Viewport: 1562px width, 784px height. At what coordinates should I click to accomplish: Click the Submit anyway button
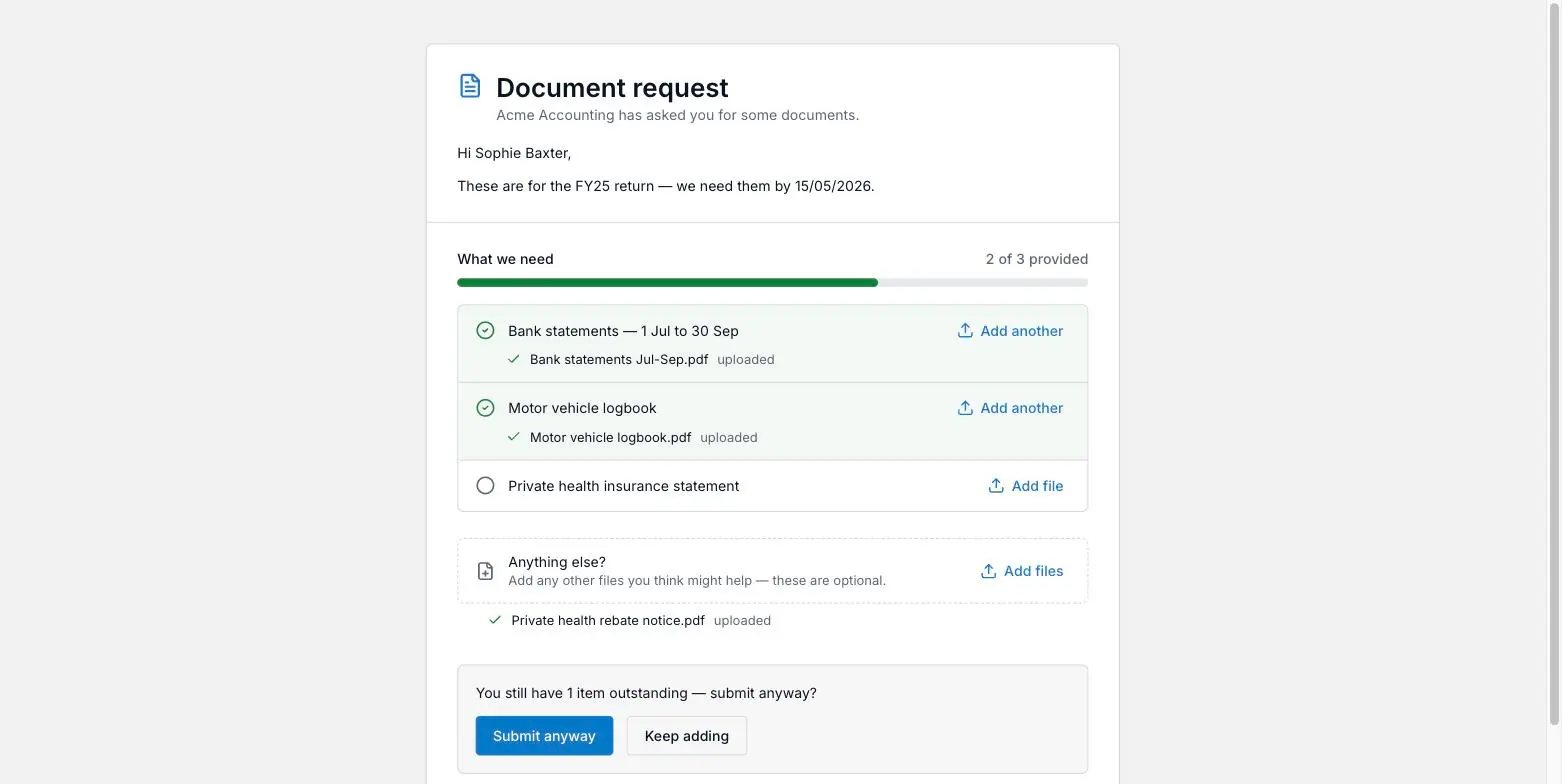[x=544, y=736]
